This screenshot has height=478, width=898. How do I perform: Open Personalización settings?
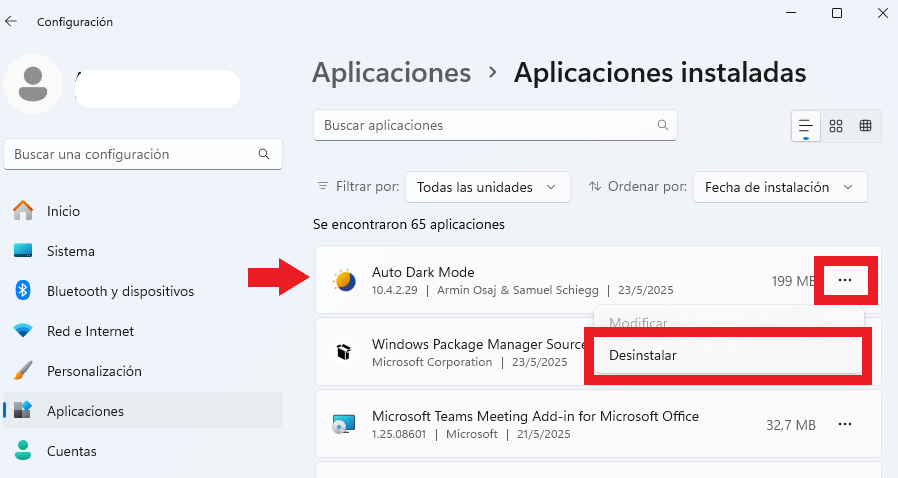[x=143, y=371]
